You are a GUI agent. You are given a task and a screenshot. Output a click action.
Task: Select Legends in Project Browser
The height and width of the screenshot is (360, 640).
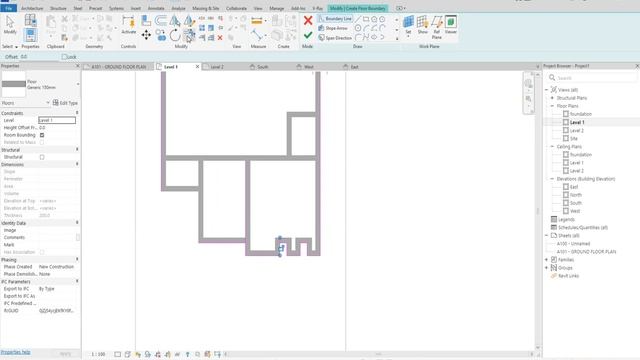point(566,219)
